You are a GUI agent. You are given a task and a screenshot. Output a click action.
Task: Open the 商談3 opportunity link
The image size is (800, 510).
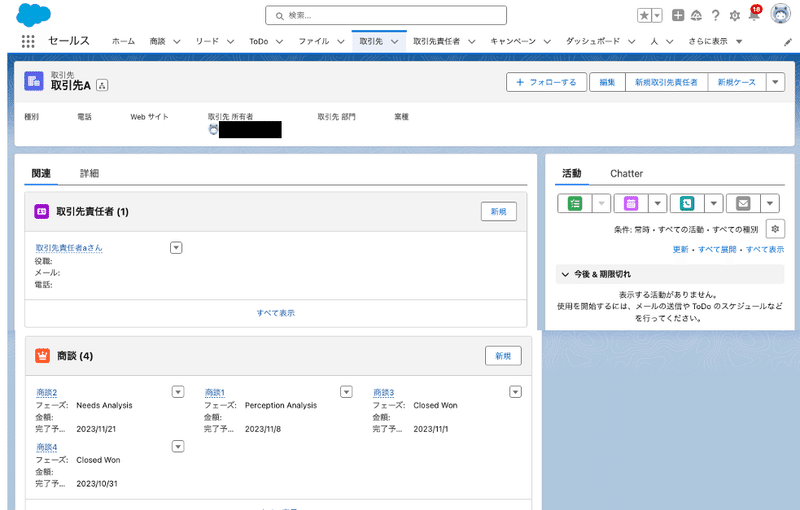click(x=383, y=393)
